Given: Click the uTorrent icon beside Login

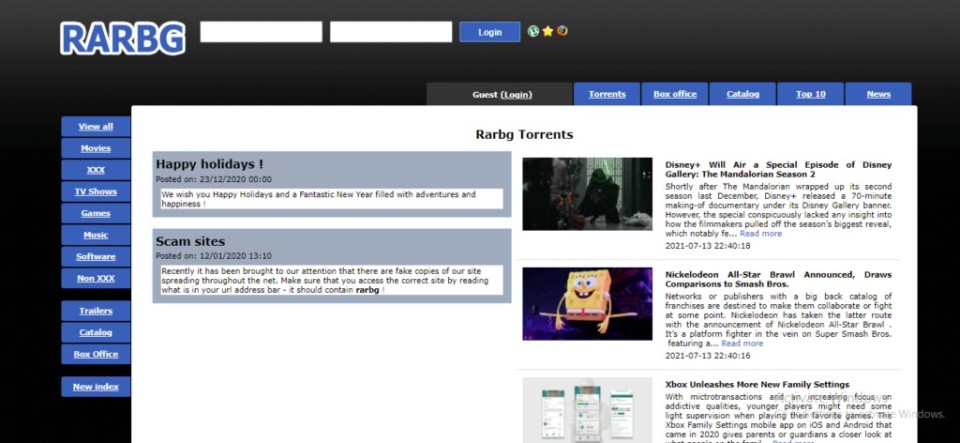Looking at the screenshot, I should 533,31.
